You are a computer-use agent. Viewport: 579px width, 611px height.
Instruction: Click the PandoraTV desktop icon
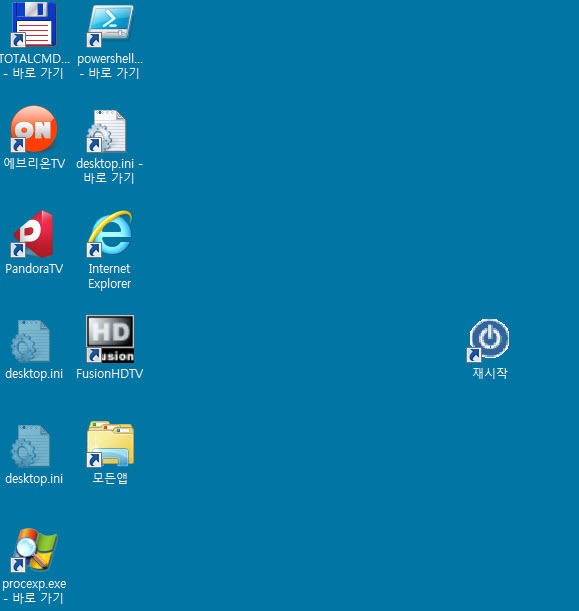click(33, 234)
